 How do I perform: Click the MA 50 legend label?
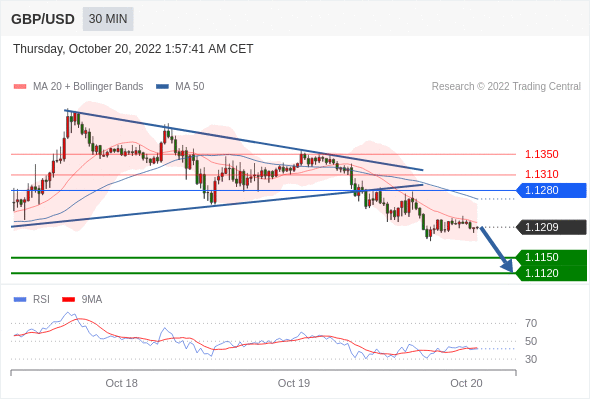point(190,87)
